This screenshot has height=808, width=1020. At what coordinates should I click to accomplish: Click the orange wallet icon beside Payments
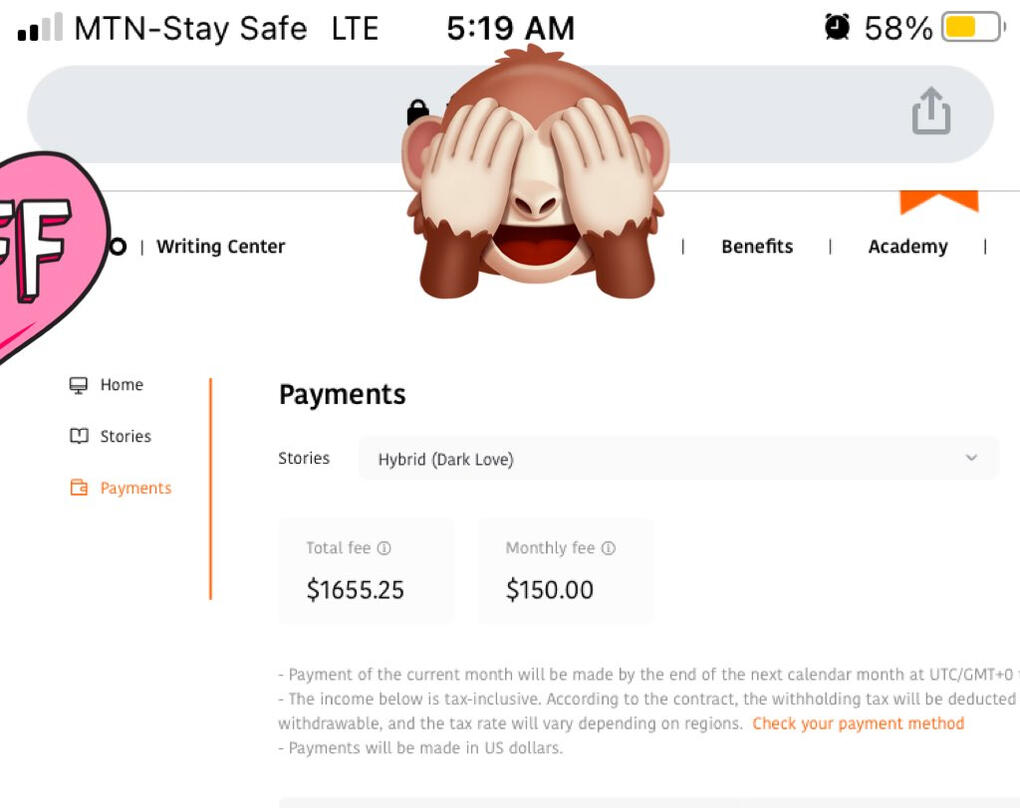pyautogui.click(x=78, y=488)
